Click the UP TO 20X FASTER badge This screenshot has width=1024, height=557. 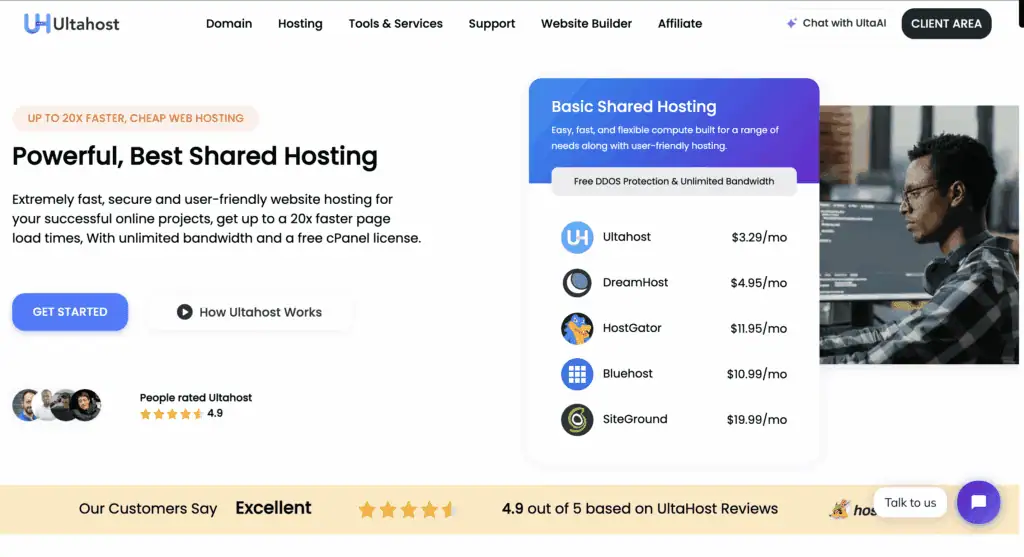click(136, 118)
